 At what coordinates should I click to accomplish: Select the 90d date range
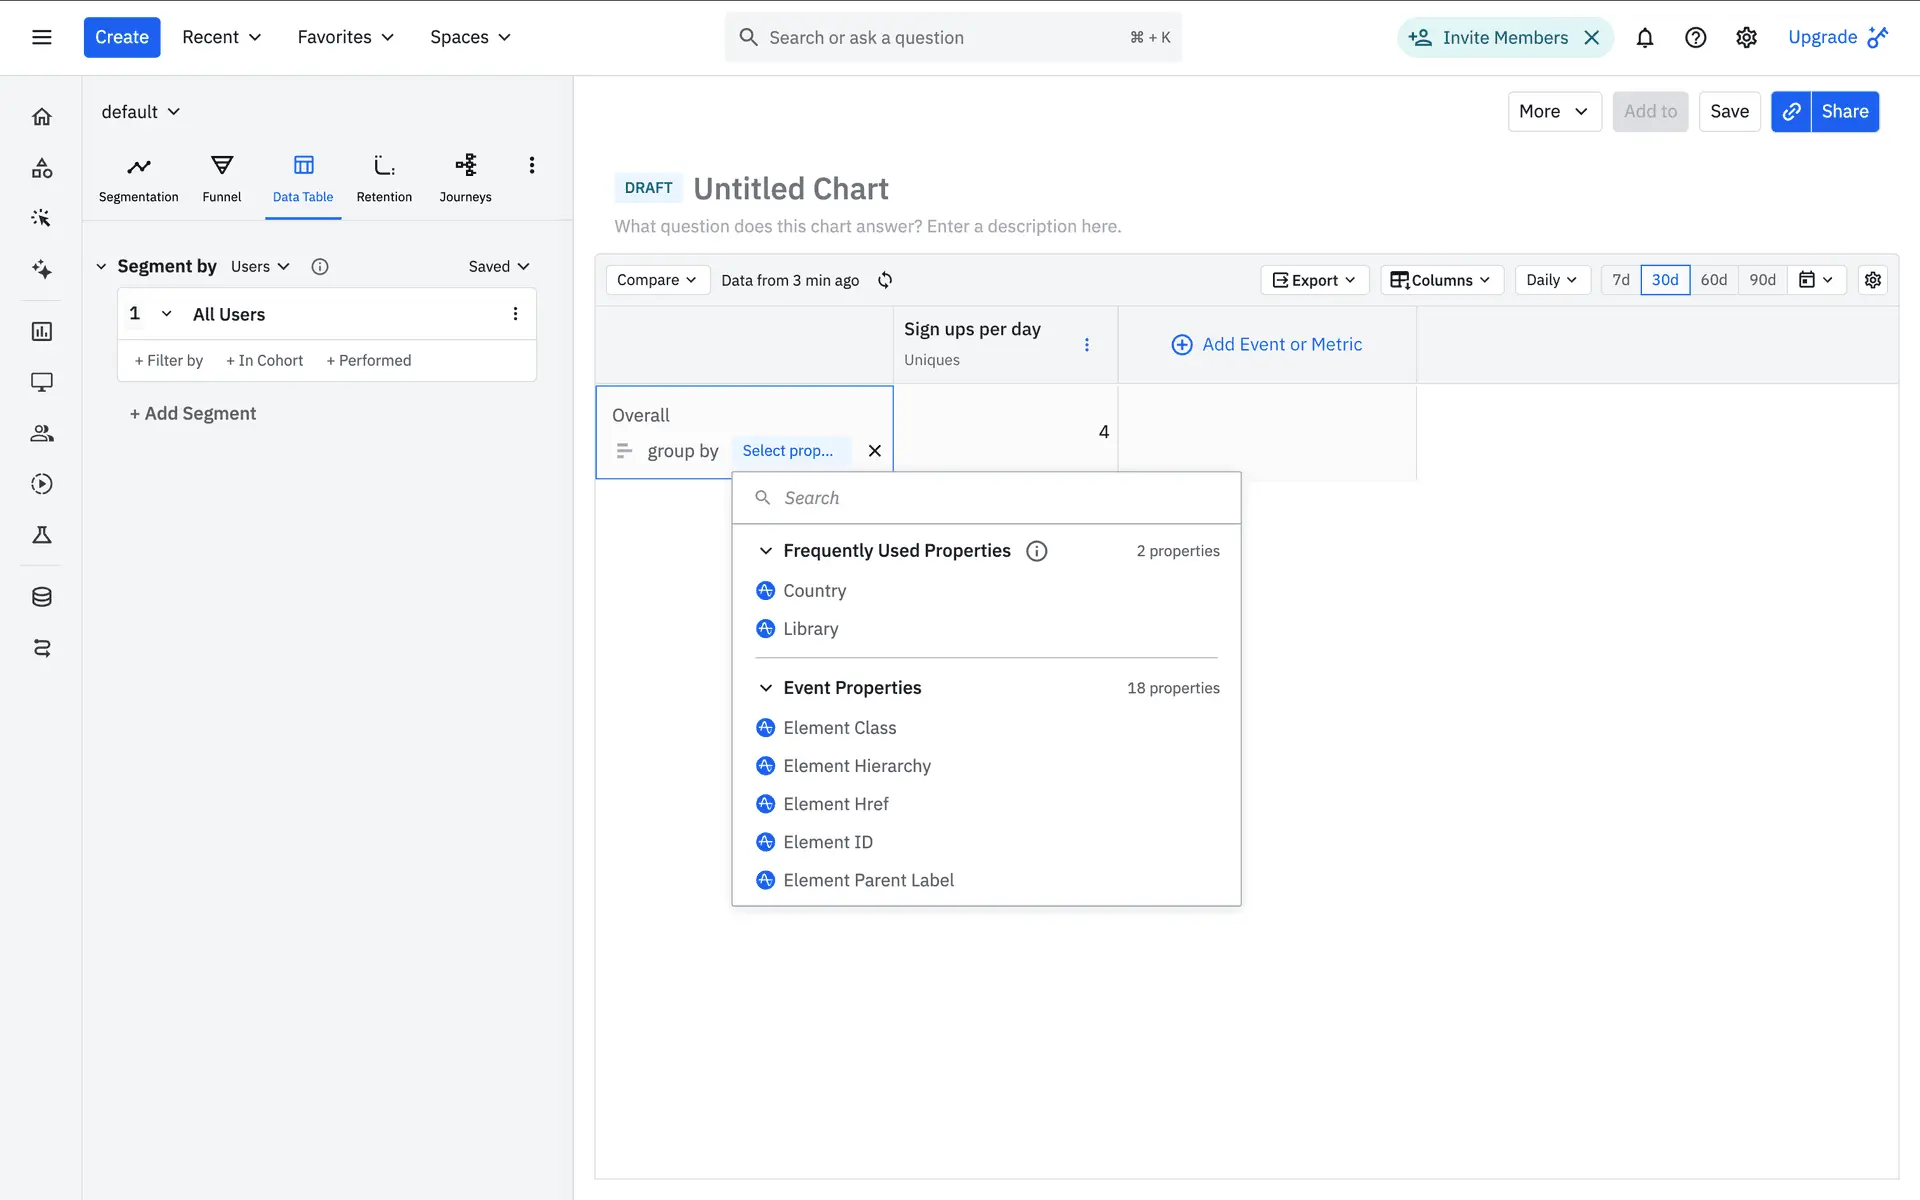click(1762, 280)
